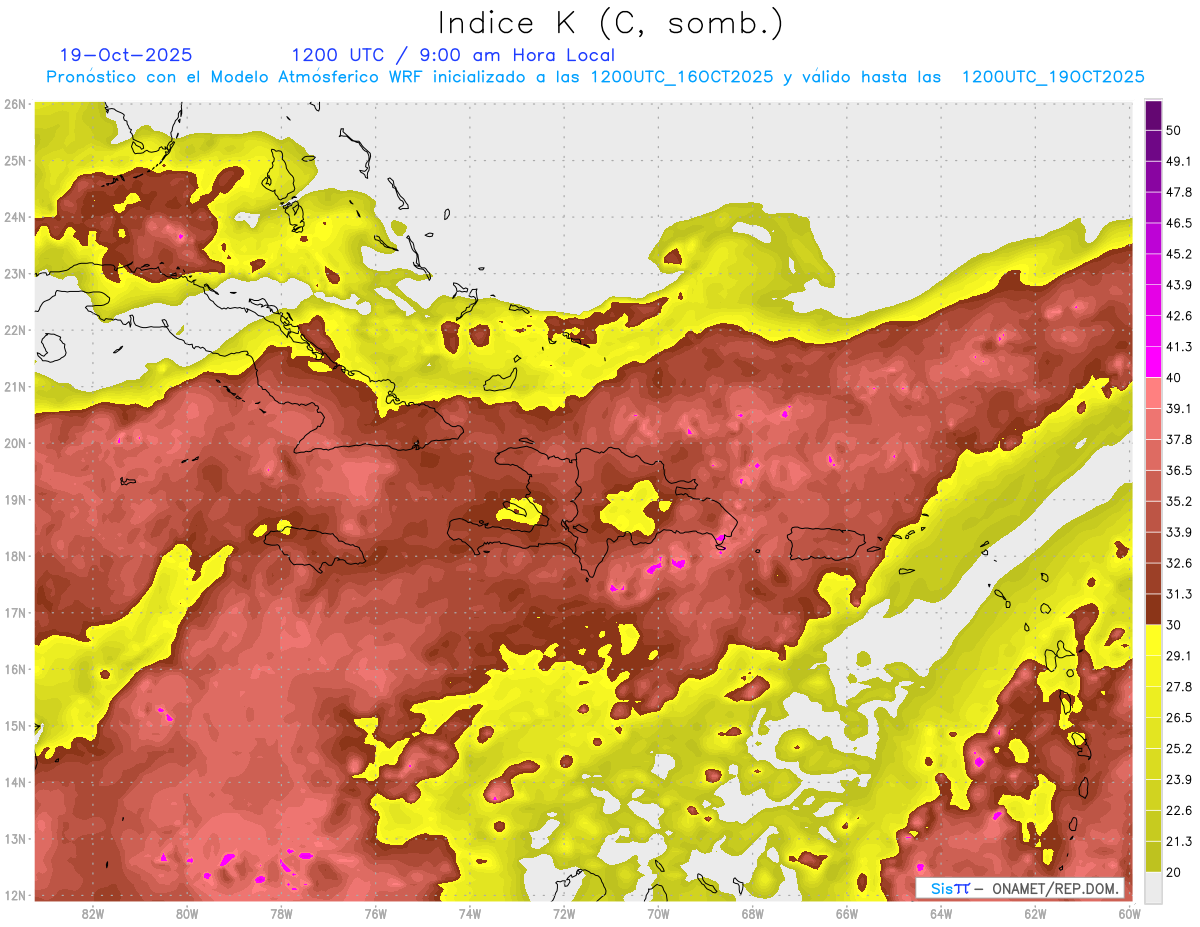The height and width of the screenshot is (927, 1200).
Task: Click colorbar value '20'
Action: click(1173, 872)
